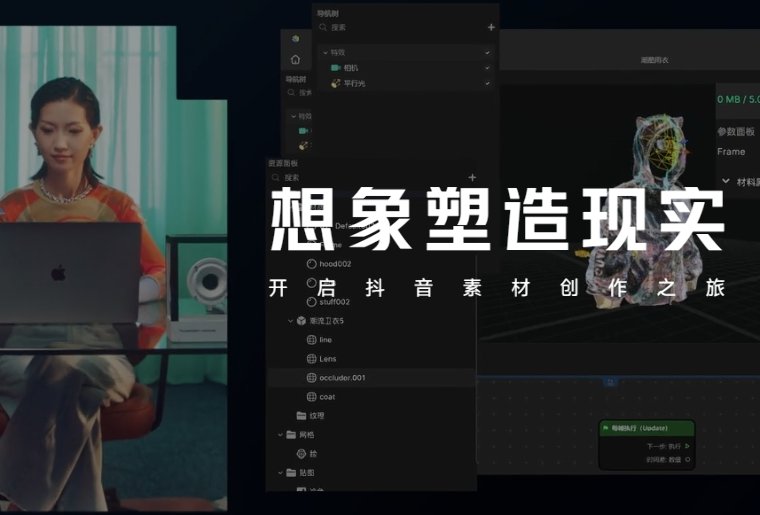Click the 网格 folder icon
Viewport: 760px width, 515px height.
click(x=291, y=435)
